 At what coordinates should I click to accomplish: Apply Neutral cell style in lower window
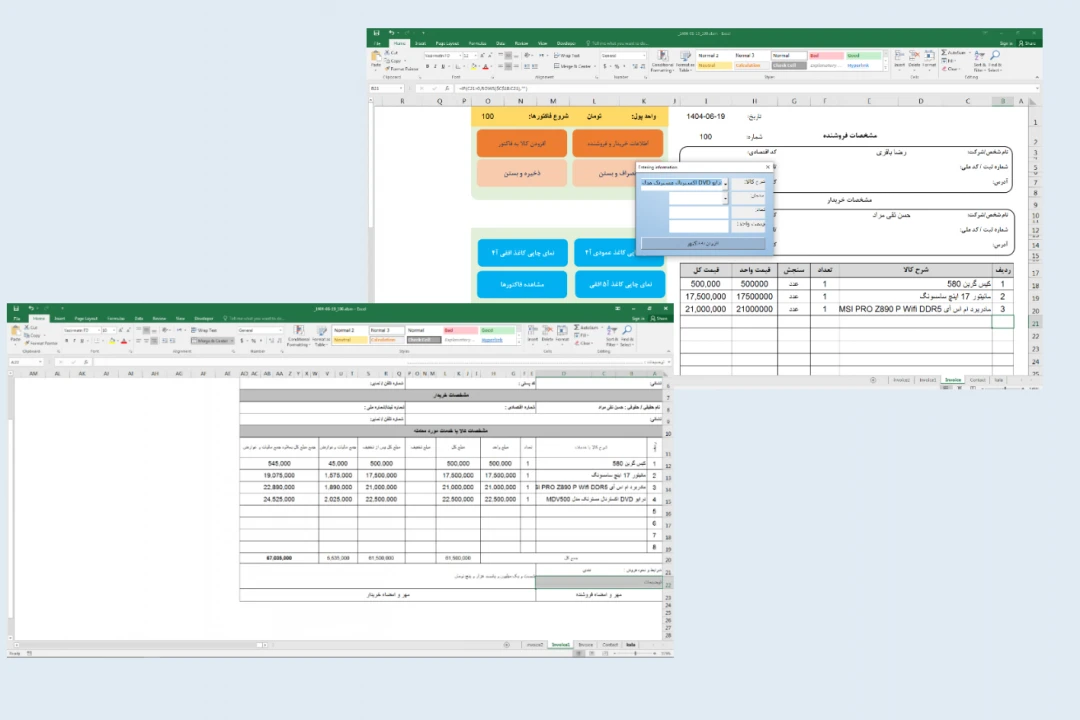coord(349,340)
